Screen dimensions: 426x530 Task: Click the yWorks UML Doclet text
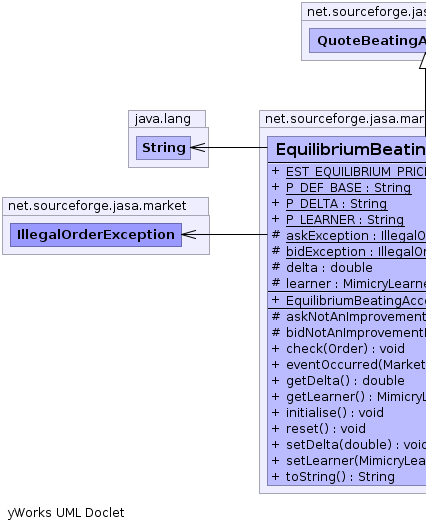coord(66,513)
